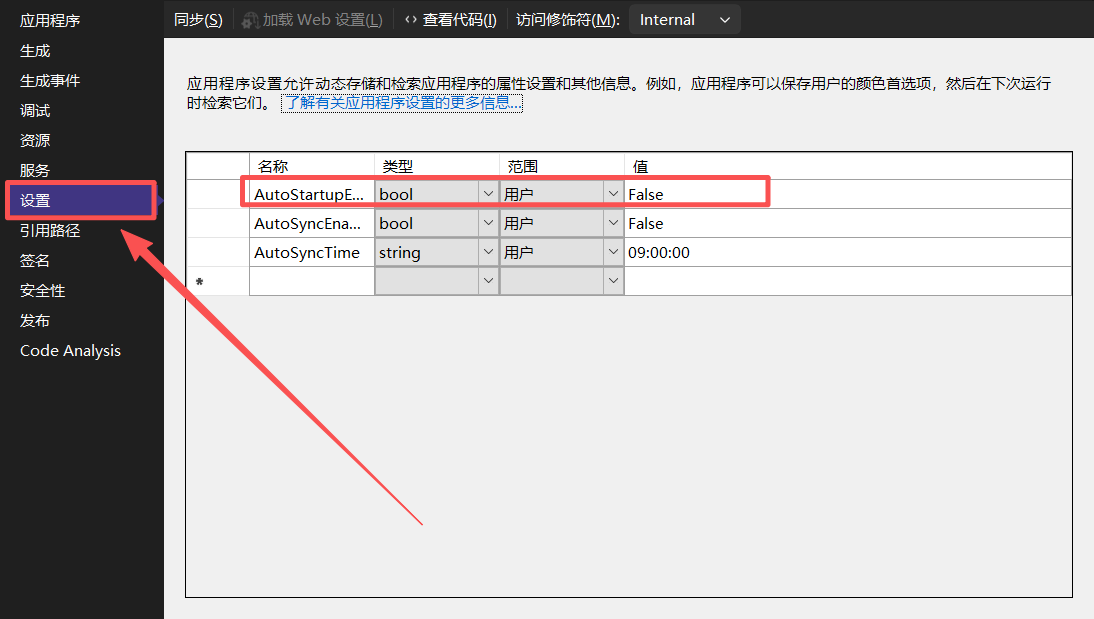Open the Code Analysis tab
The height and width of the screenshot is (619, 1094).
70,351
